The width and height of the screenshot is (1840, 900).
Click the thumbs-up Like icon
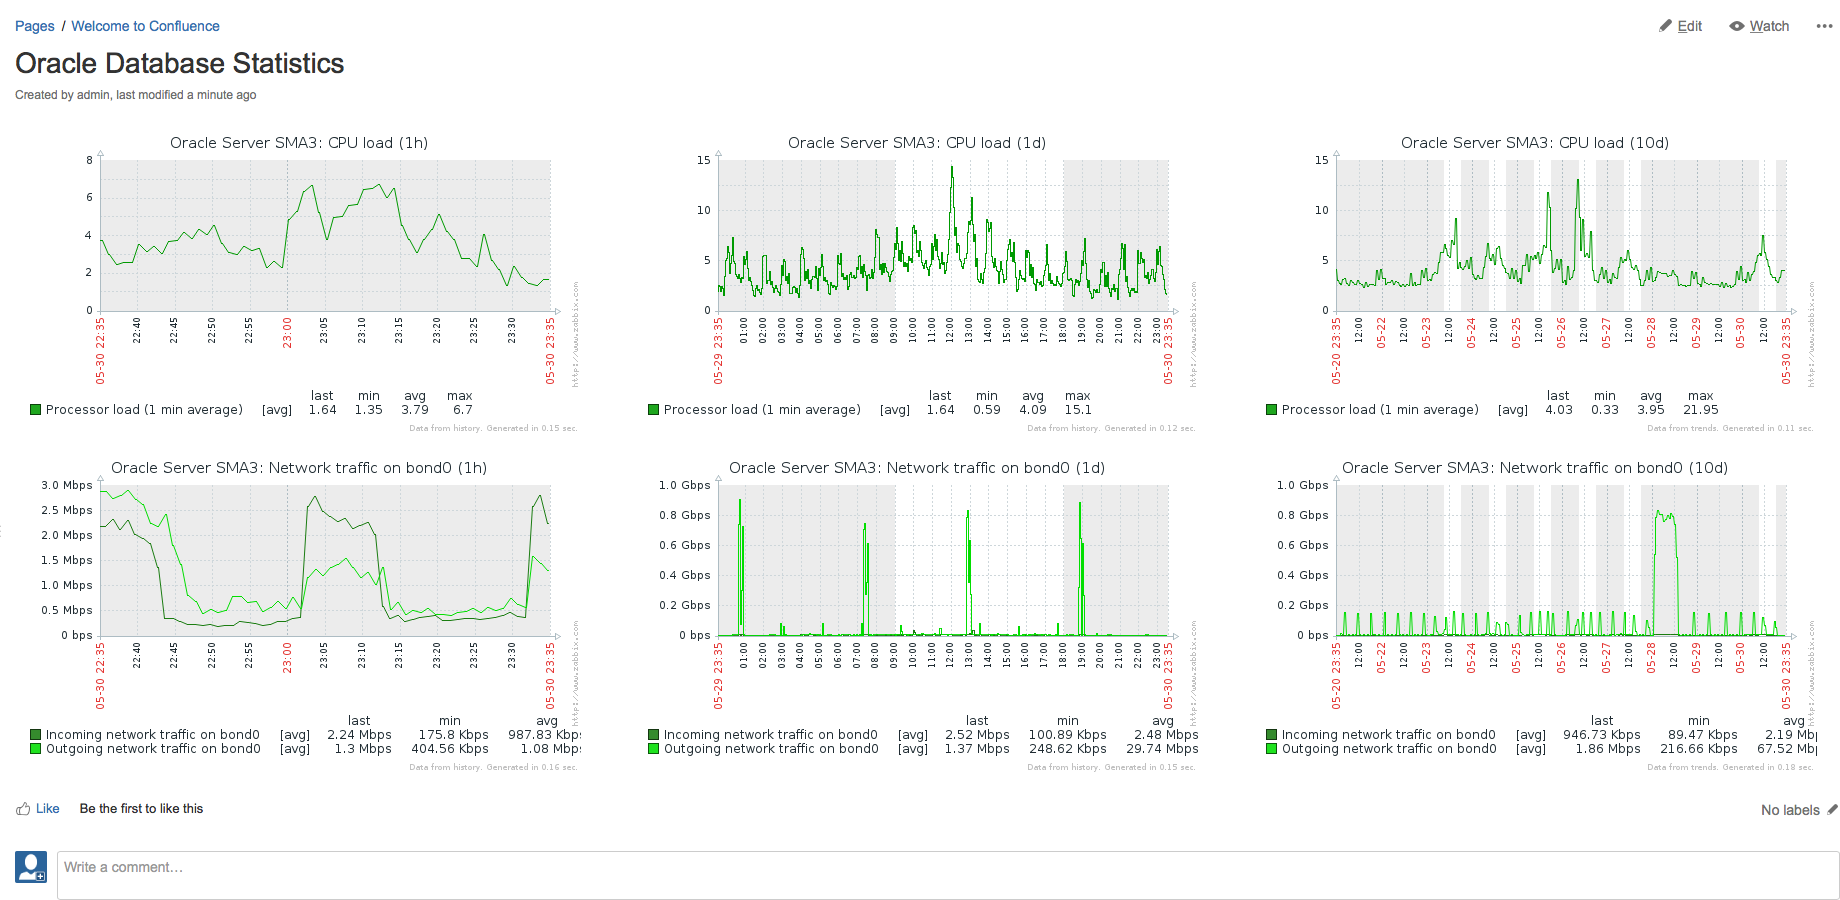coord(23,809)
